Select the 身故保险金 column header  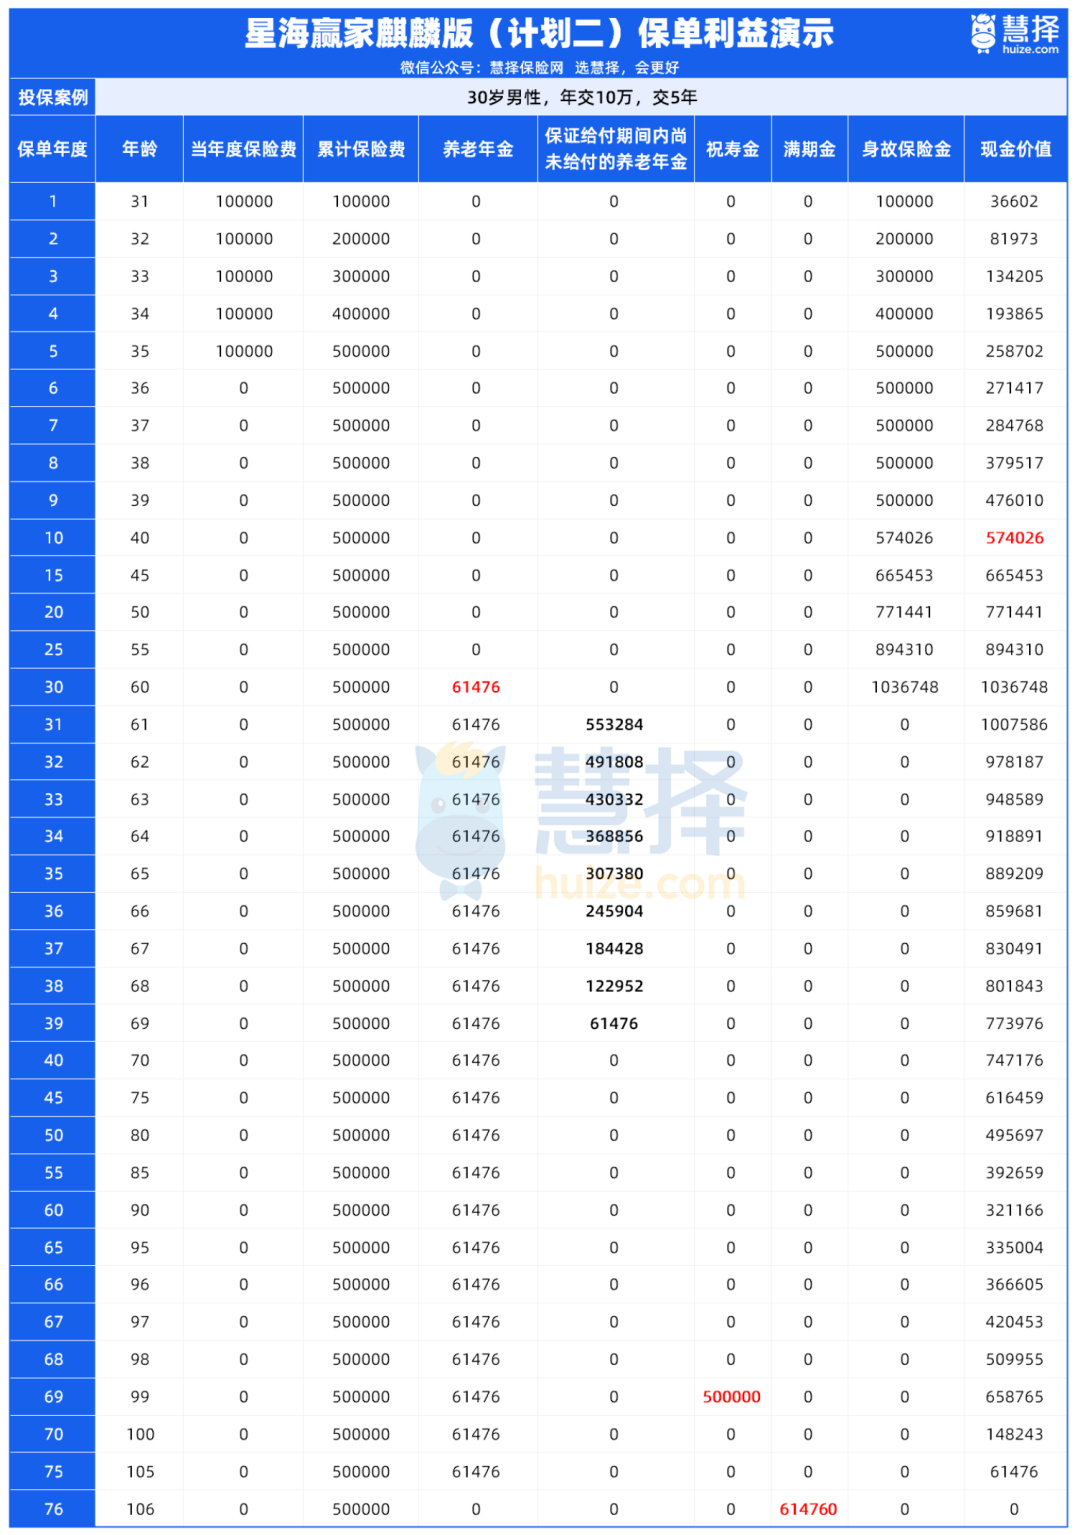tap(906, 149)
